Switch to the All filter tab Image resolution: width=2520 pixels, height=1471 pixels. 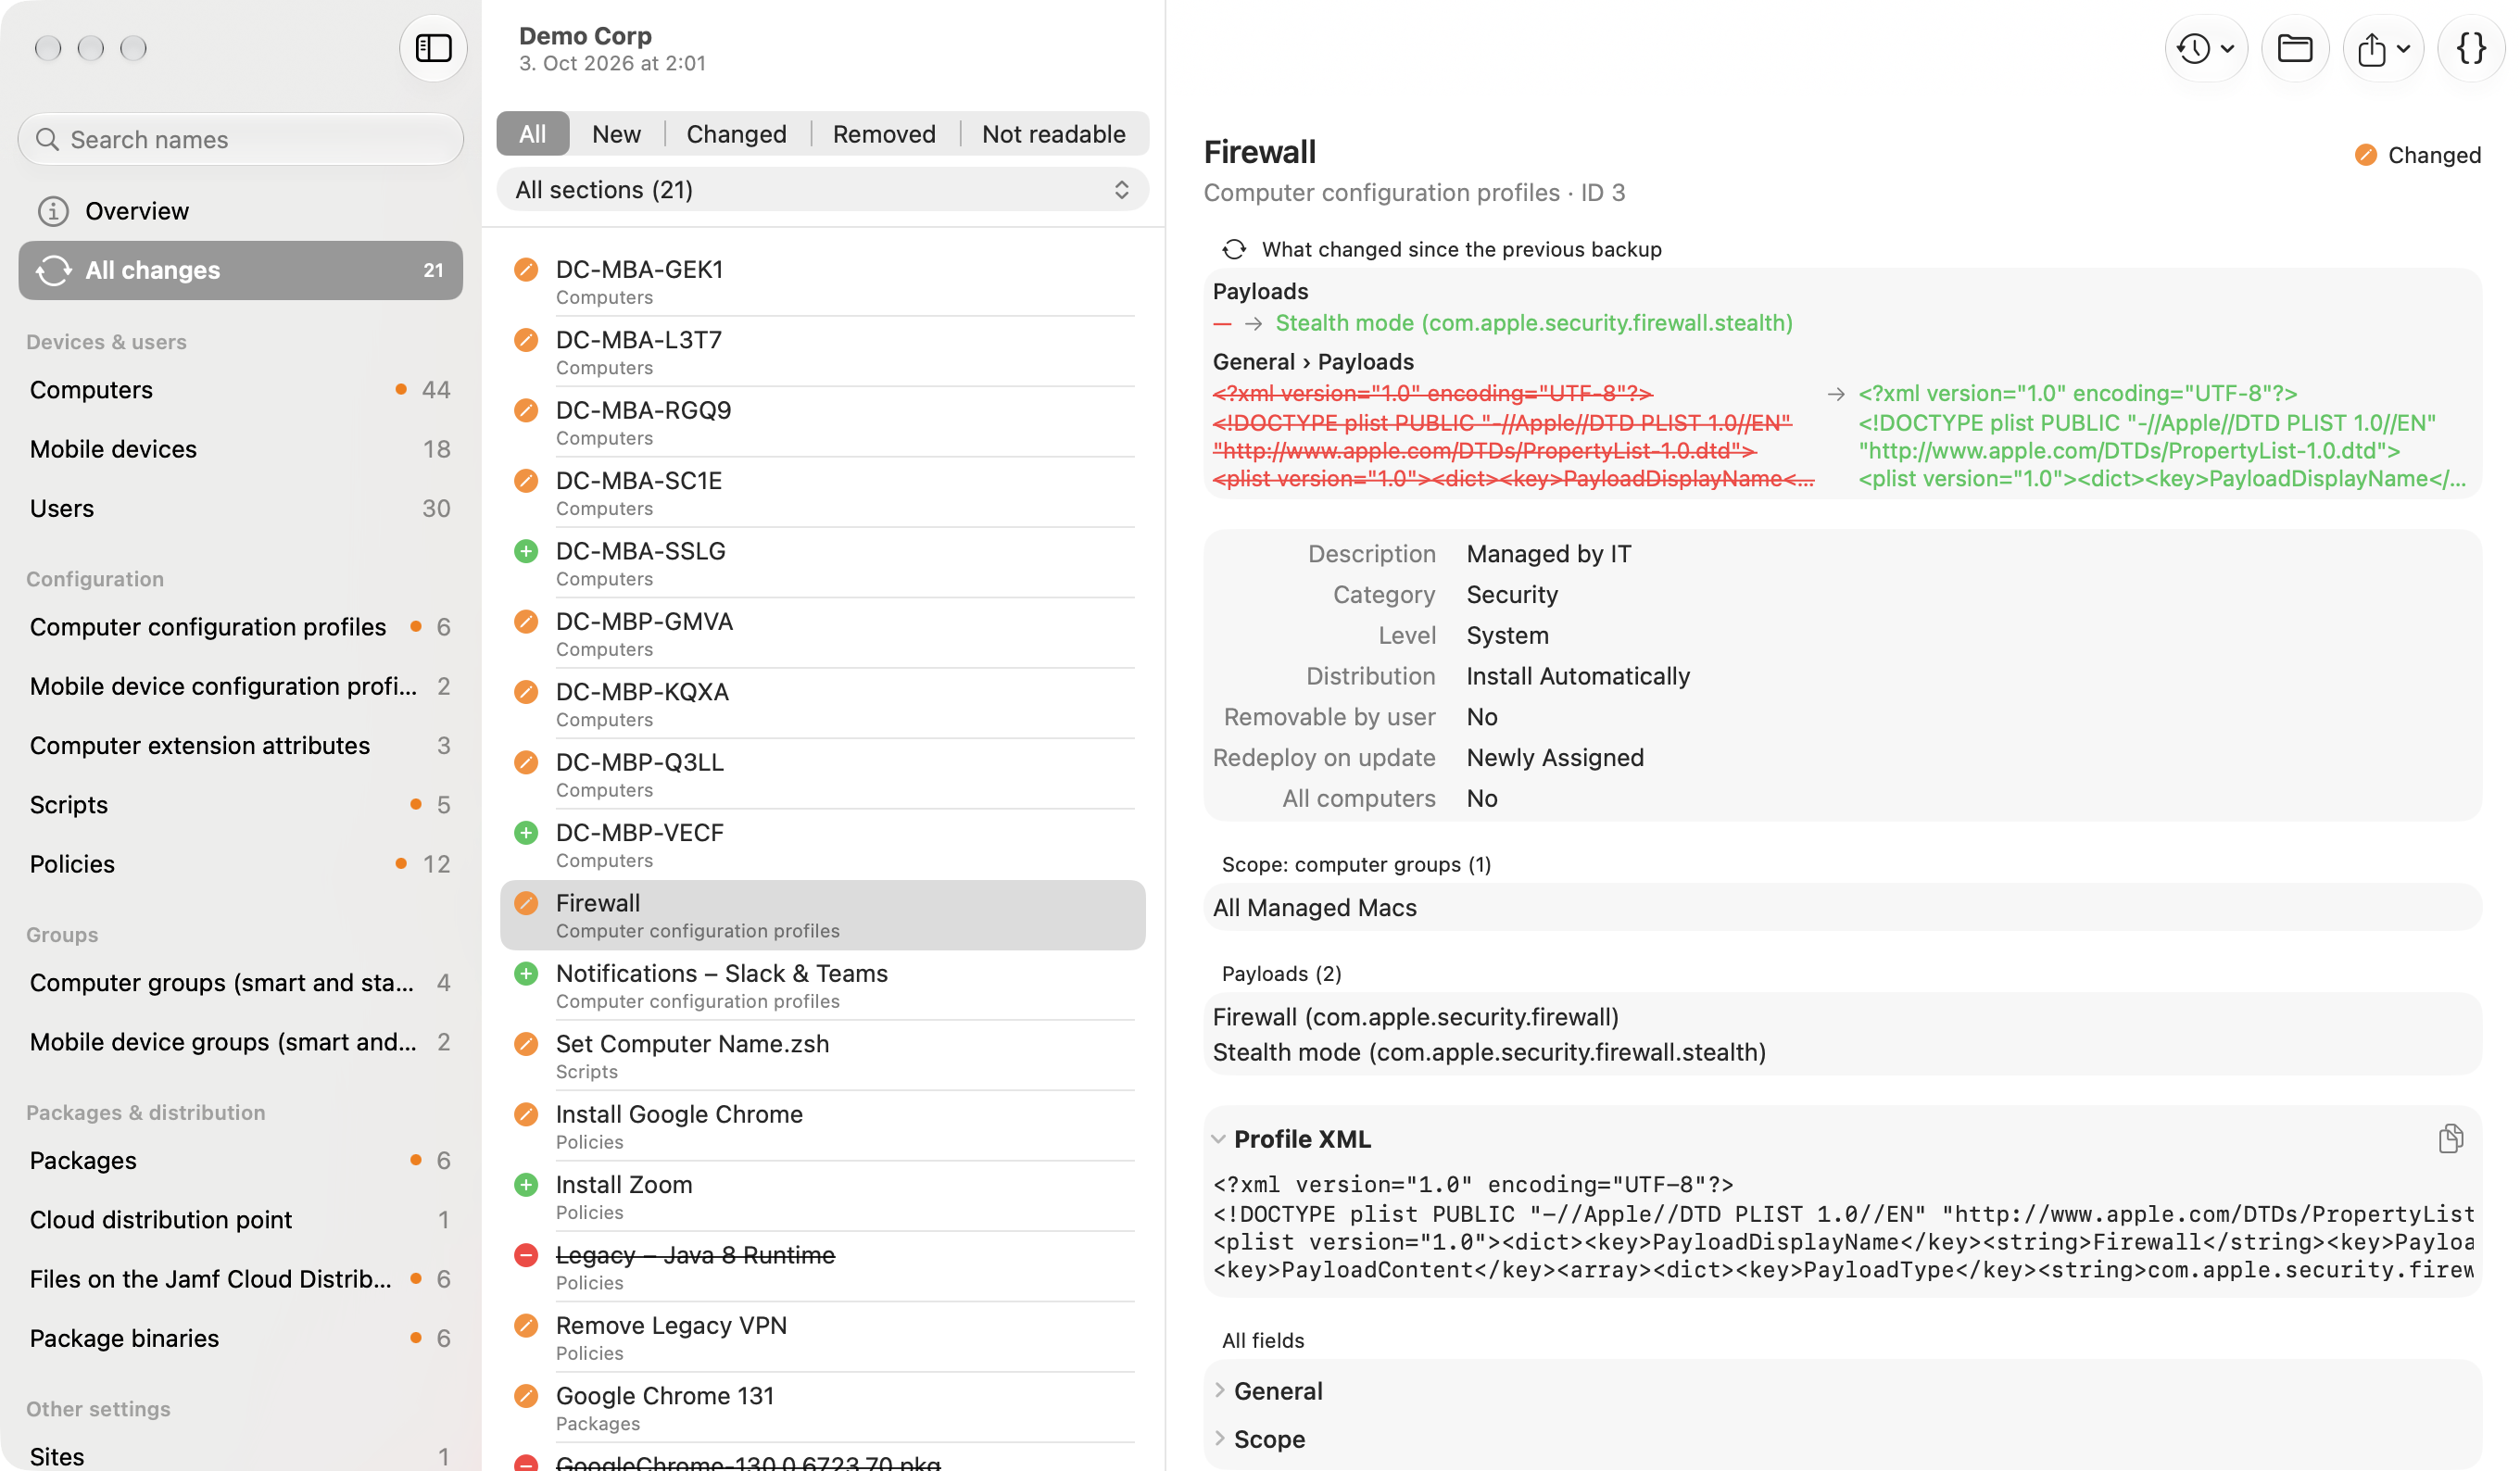[533, 134]
